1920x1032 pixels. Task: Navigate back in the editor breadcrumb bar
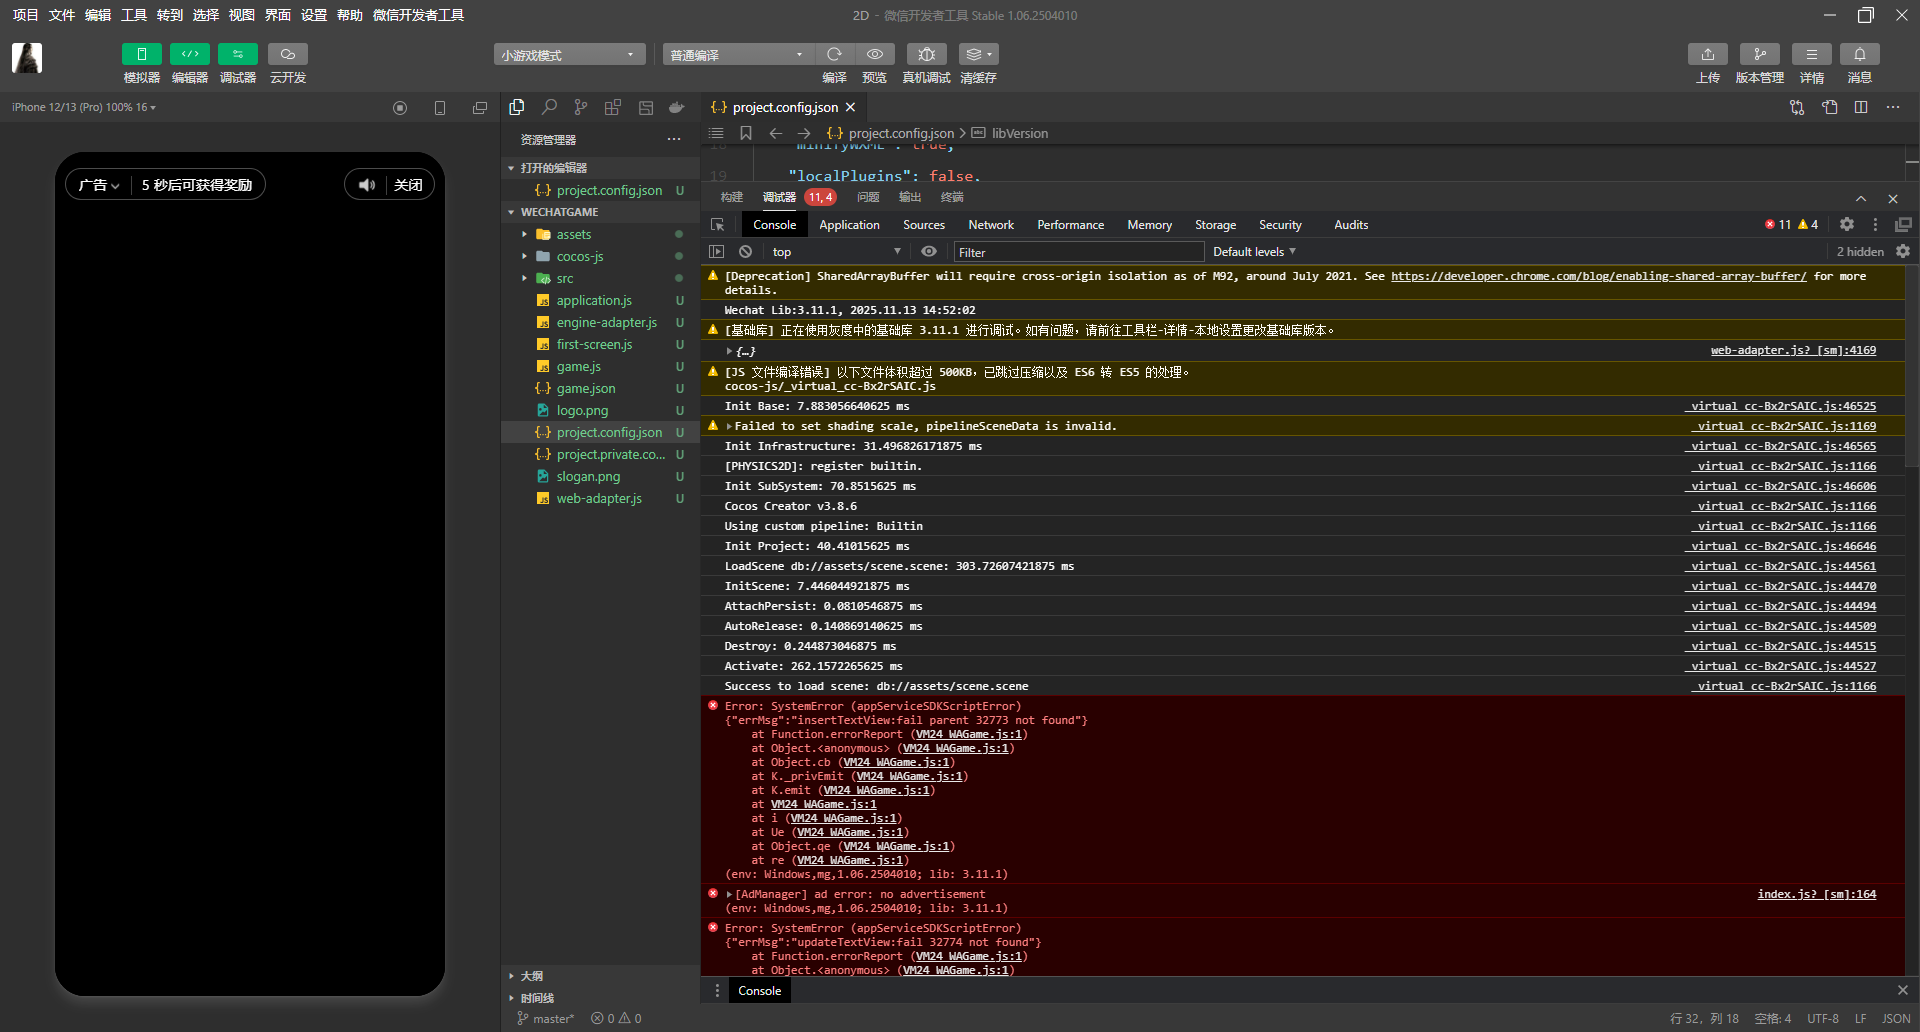pos(775,133)
